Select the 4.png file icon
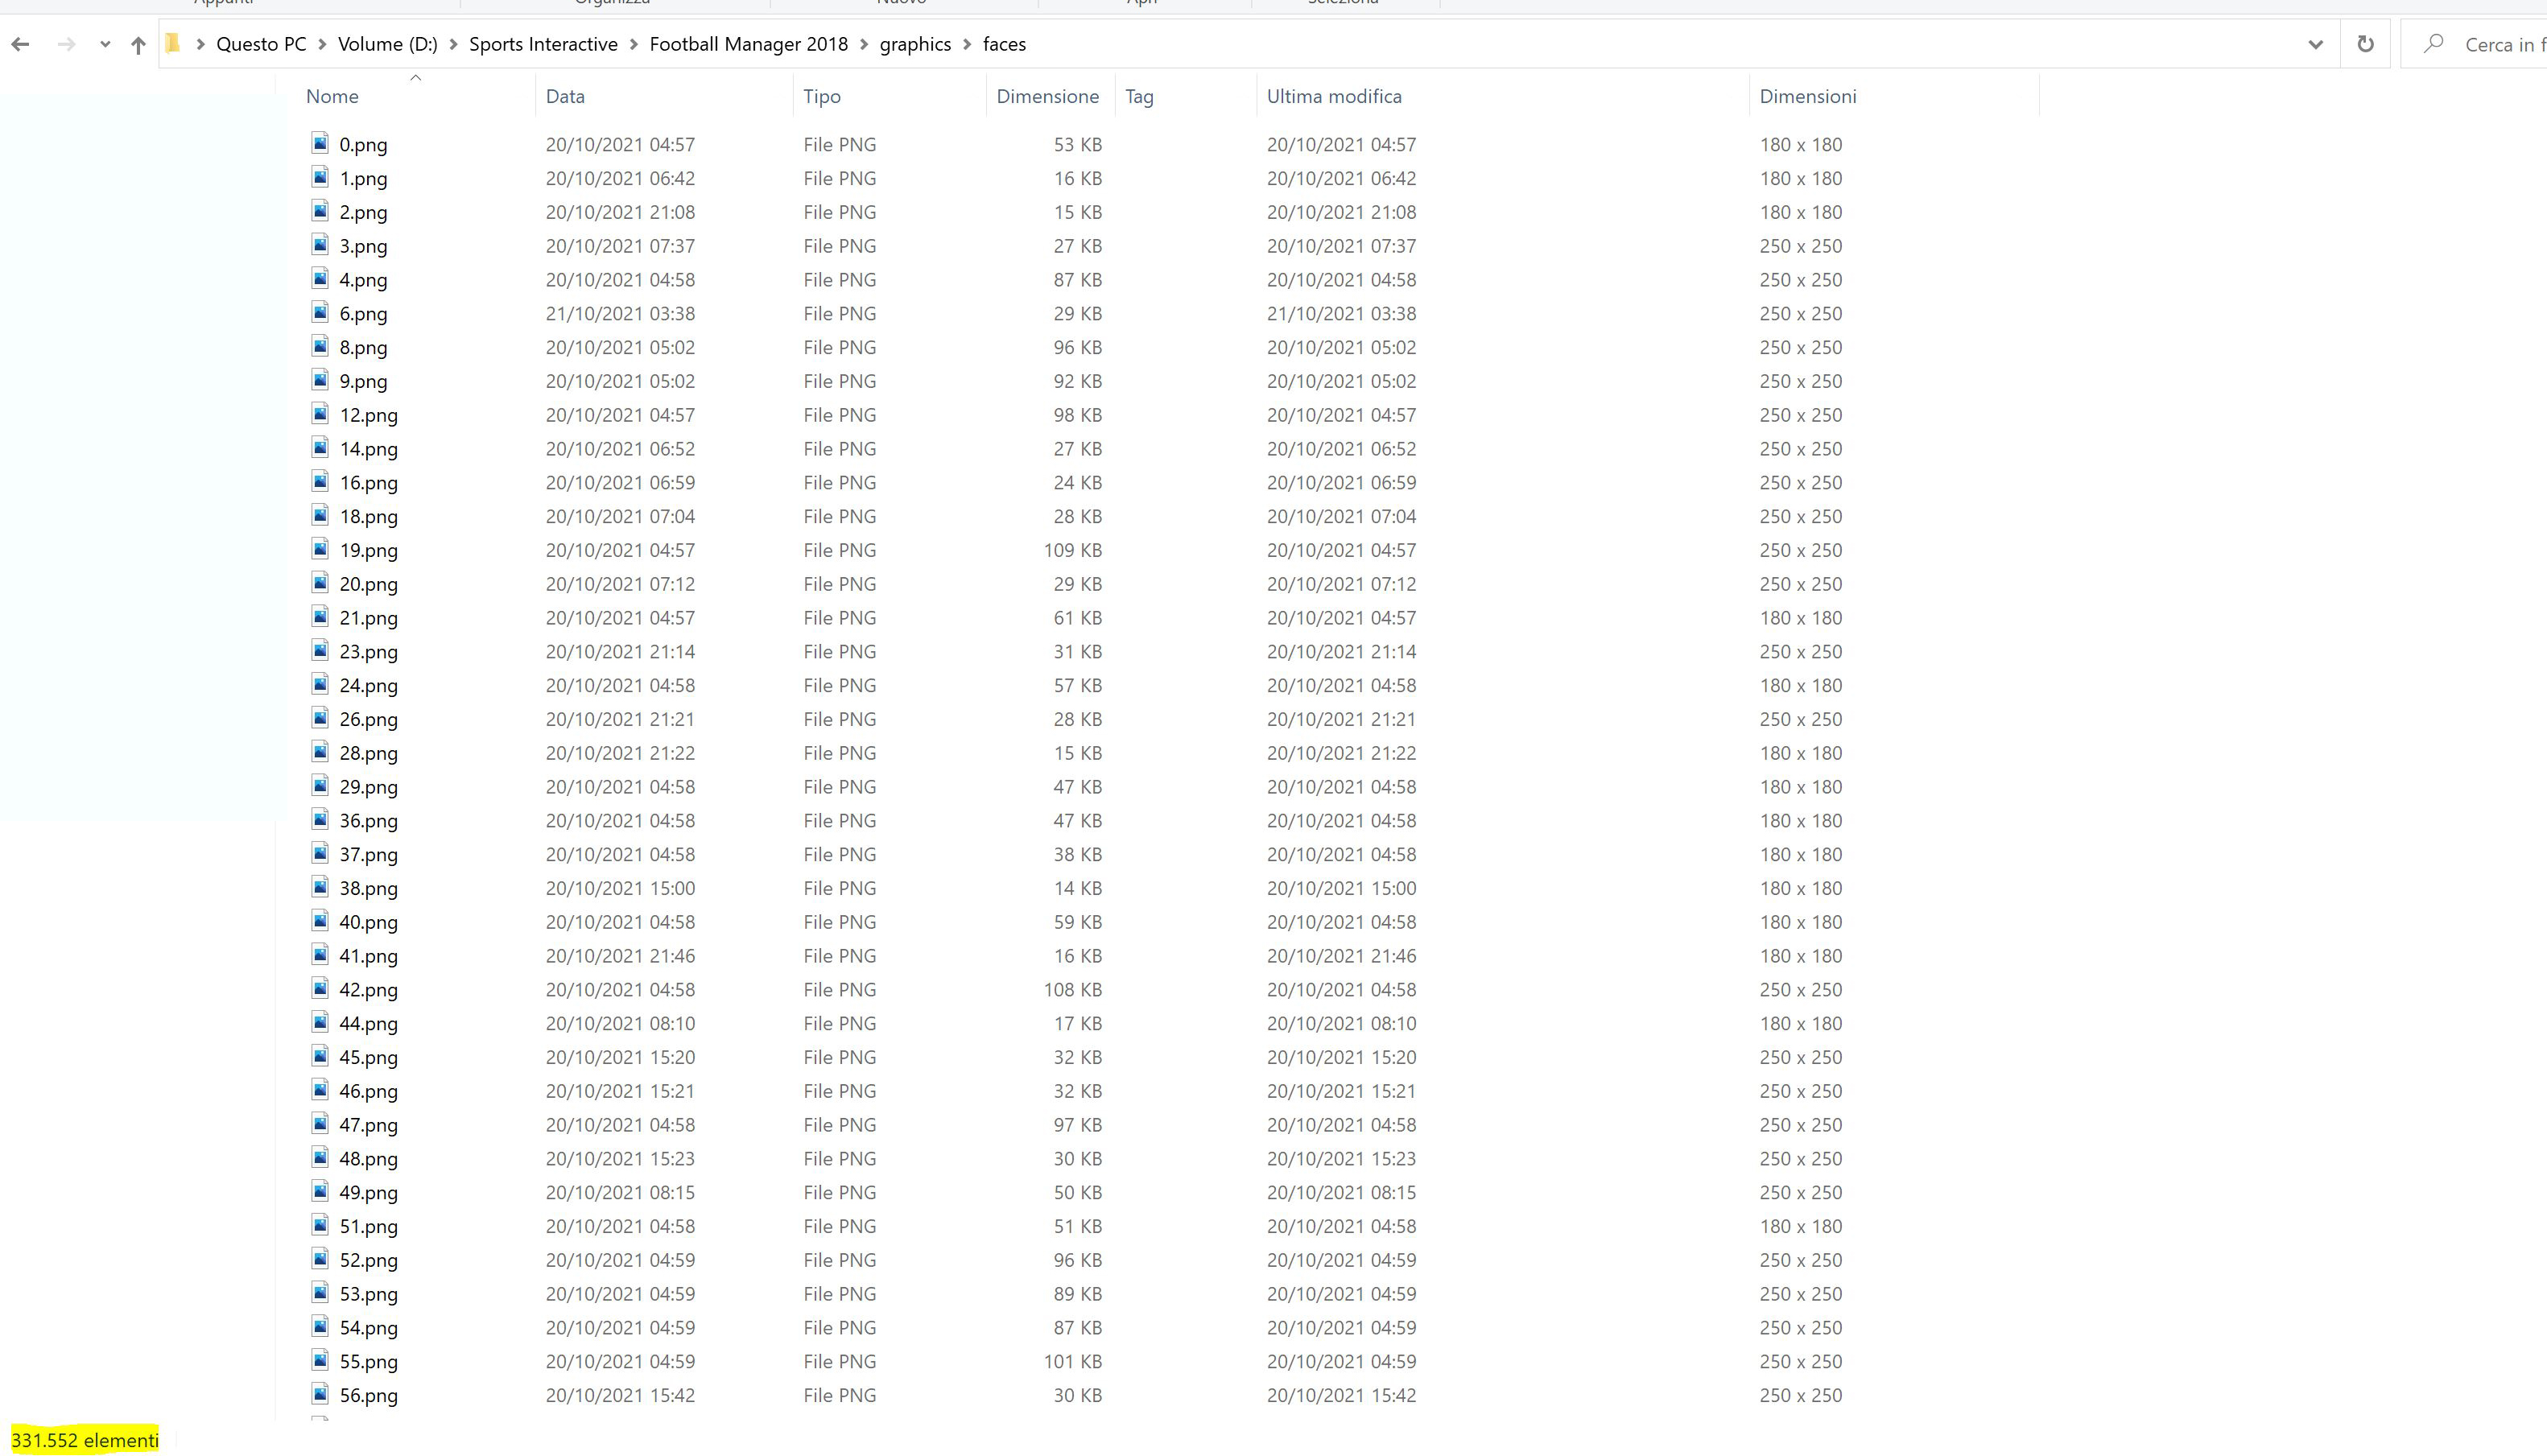The width and height of the screenshot is (2547, 1456). click(x=319, y=278)
